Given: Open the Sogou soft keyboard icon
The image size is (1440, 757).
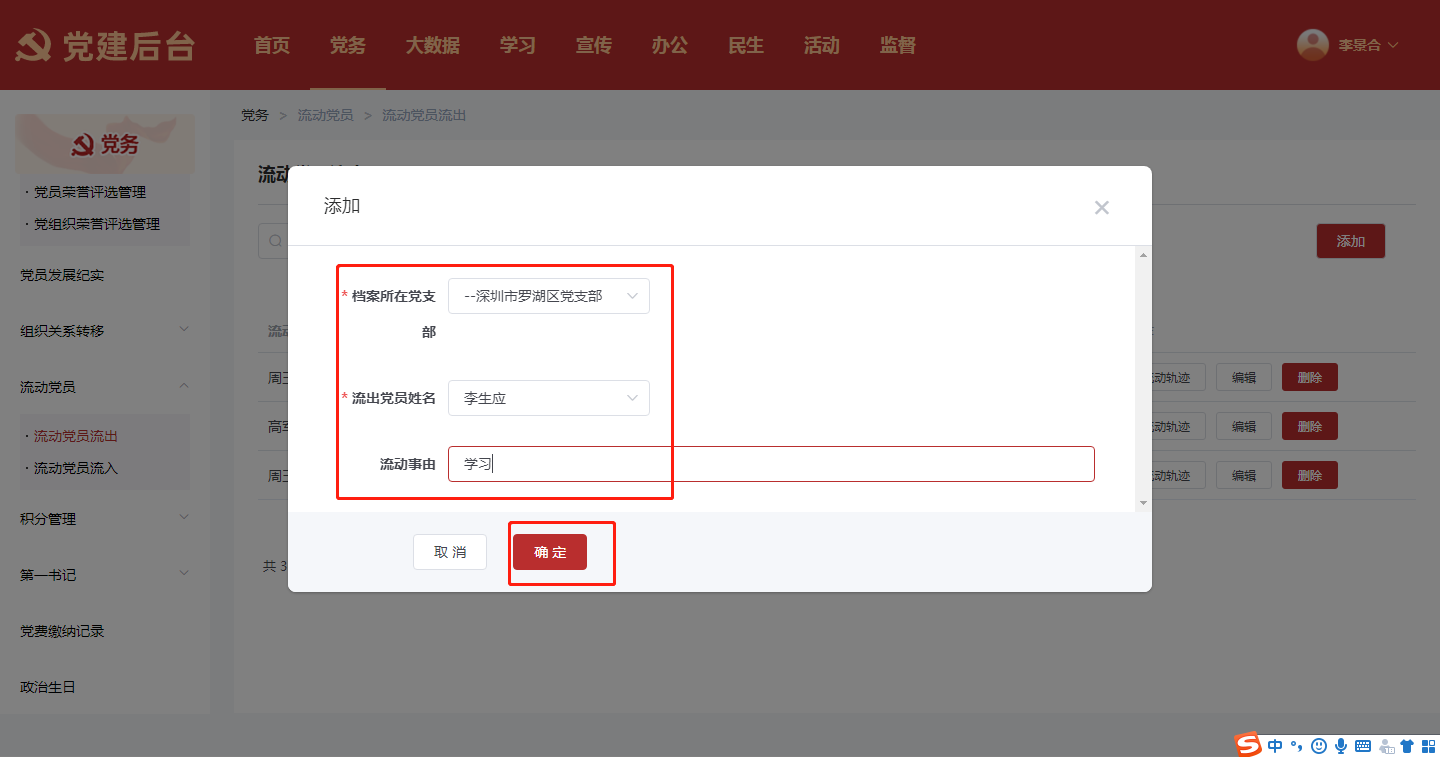Looking at the screenshot, I should pos(1362,746).
